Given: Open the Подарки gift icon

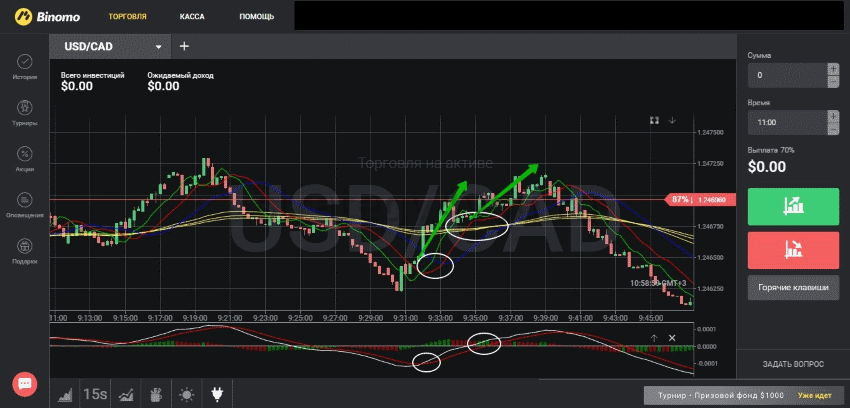Looking at the screenshot, I should [25, 246].
